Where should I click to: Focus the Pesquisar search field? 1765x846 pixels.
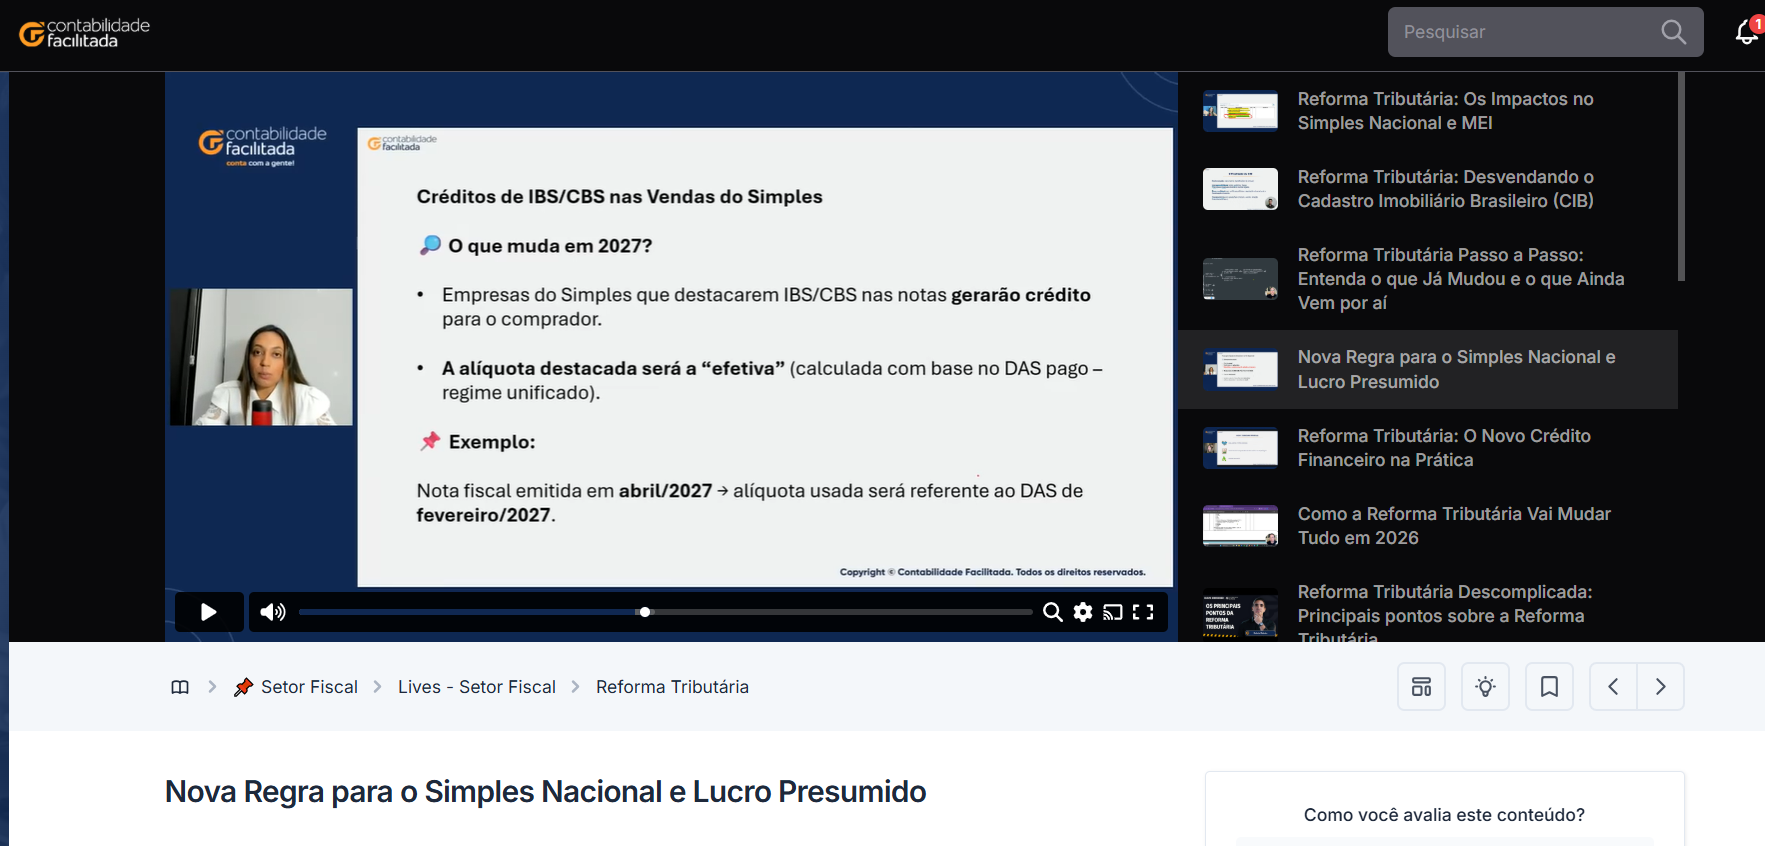coord(1545,32)
